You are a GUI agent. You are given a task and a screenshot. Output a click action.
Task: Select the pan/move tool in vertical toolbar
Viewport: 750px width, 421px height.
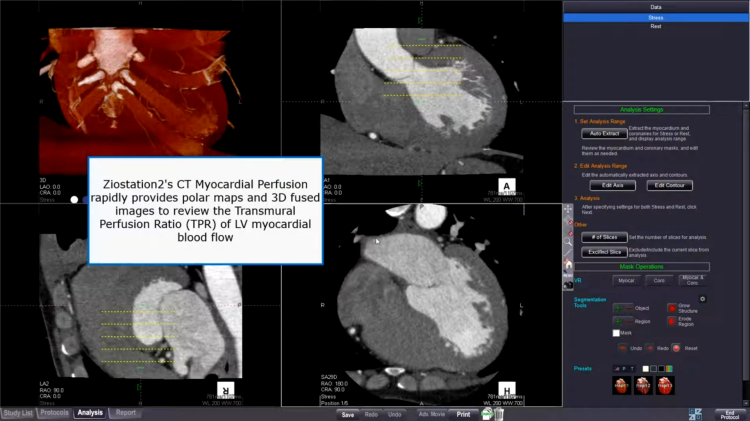[x=568, y=209]
